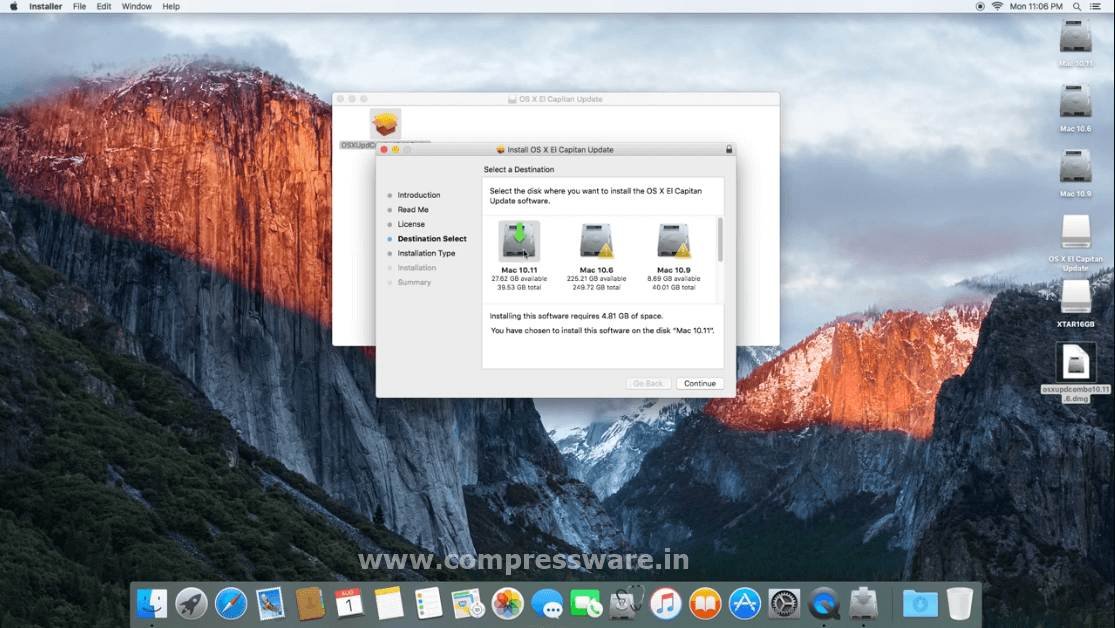Open the Installer menu
This screenshot has width=1115, height=628.
[x=46, y=6]
